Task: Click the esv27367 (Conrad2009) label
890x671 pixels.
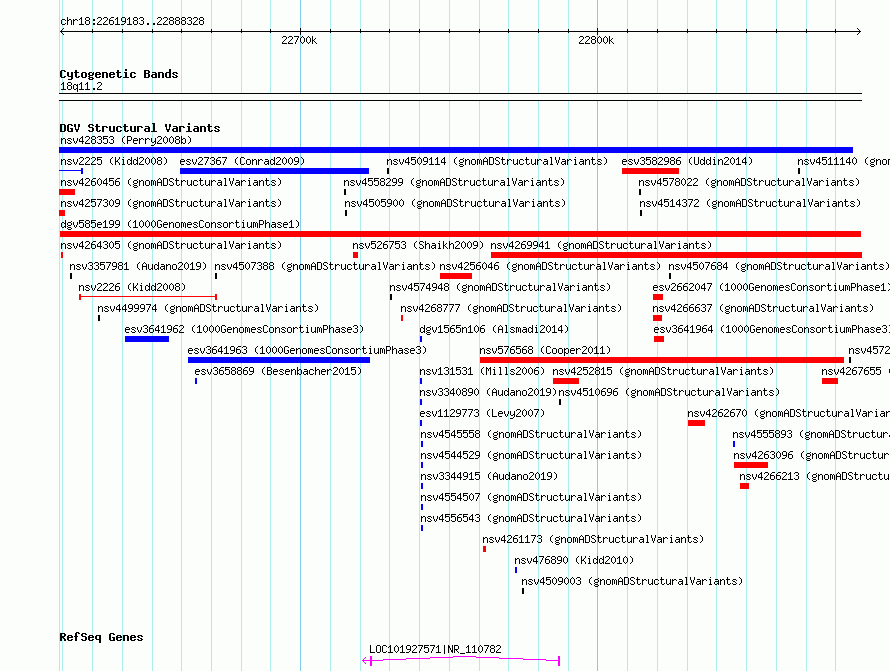Action: (x=242, y=161)
